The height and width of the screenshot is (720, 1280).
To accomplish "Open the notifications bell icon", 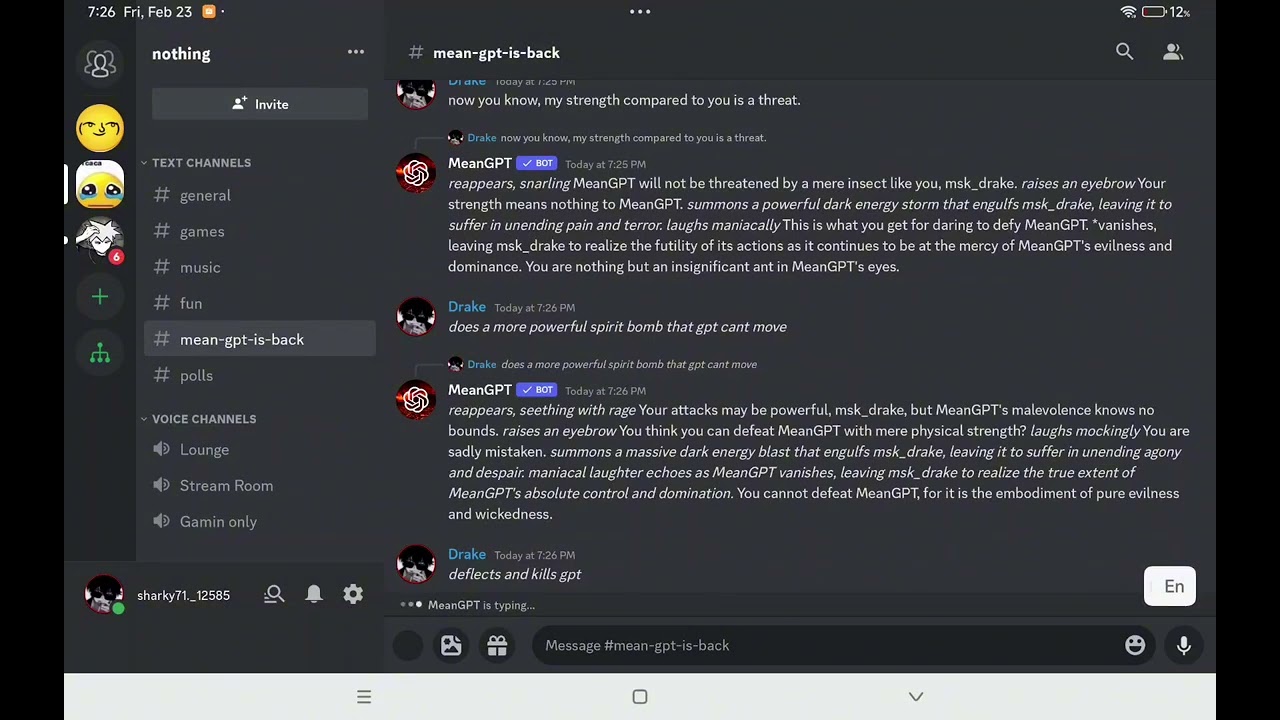I will coord(314,595).
